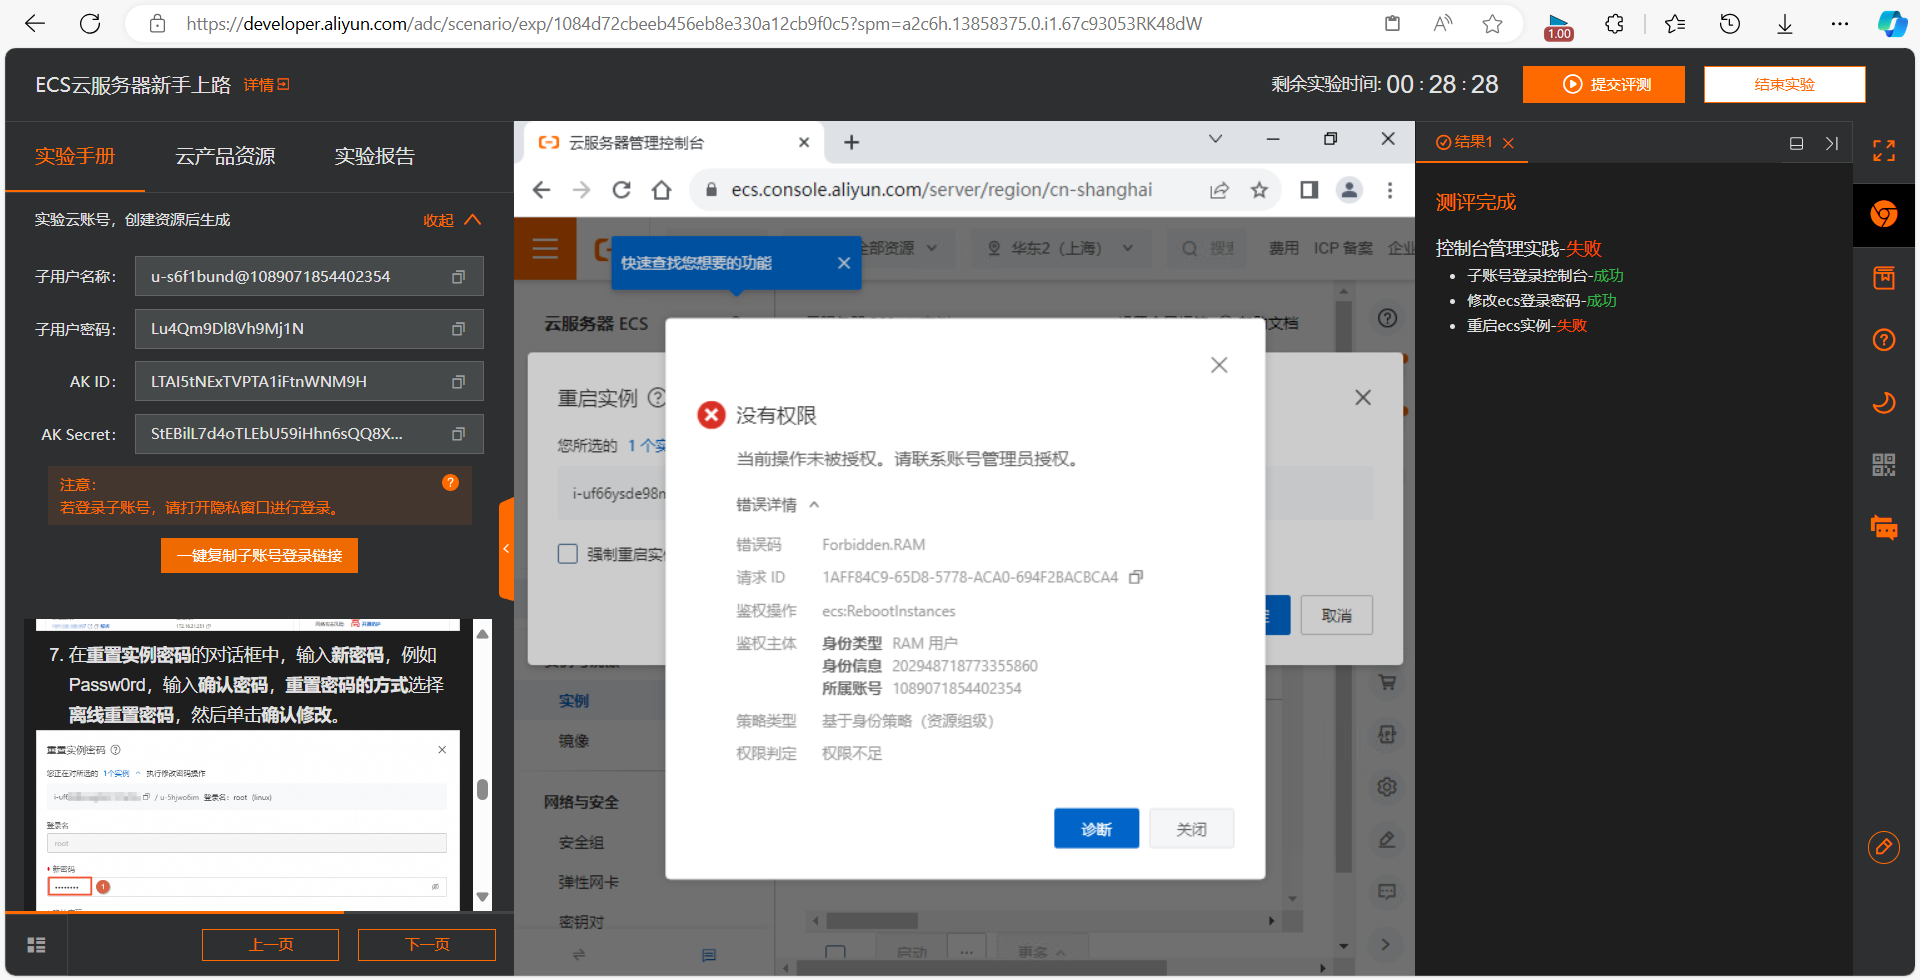Open inner Chrome three-dot menu
Screen dimensions: 1920x980
tap(1390, 190)
